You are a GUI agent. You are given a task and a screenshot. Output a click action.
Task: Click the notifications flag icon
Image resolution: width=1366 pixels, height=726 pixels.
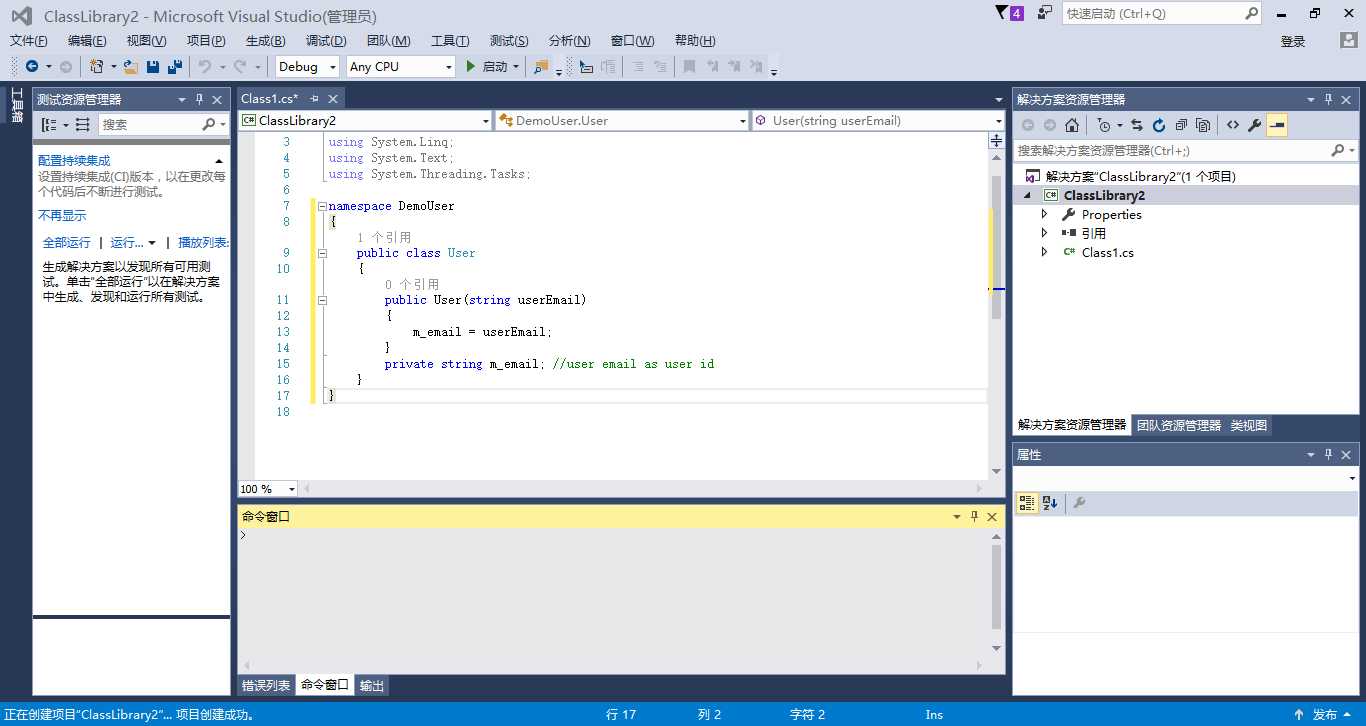click(1003, 13)
